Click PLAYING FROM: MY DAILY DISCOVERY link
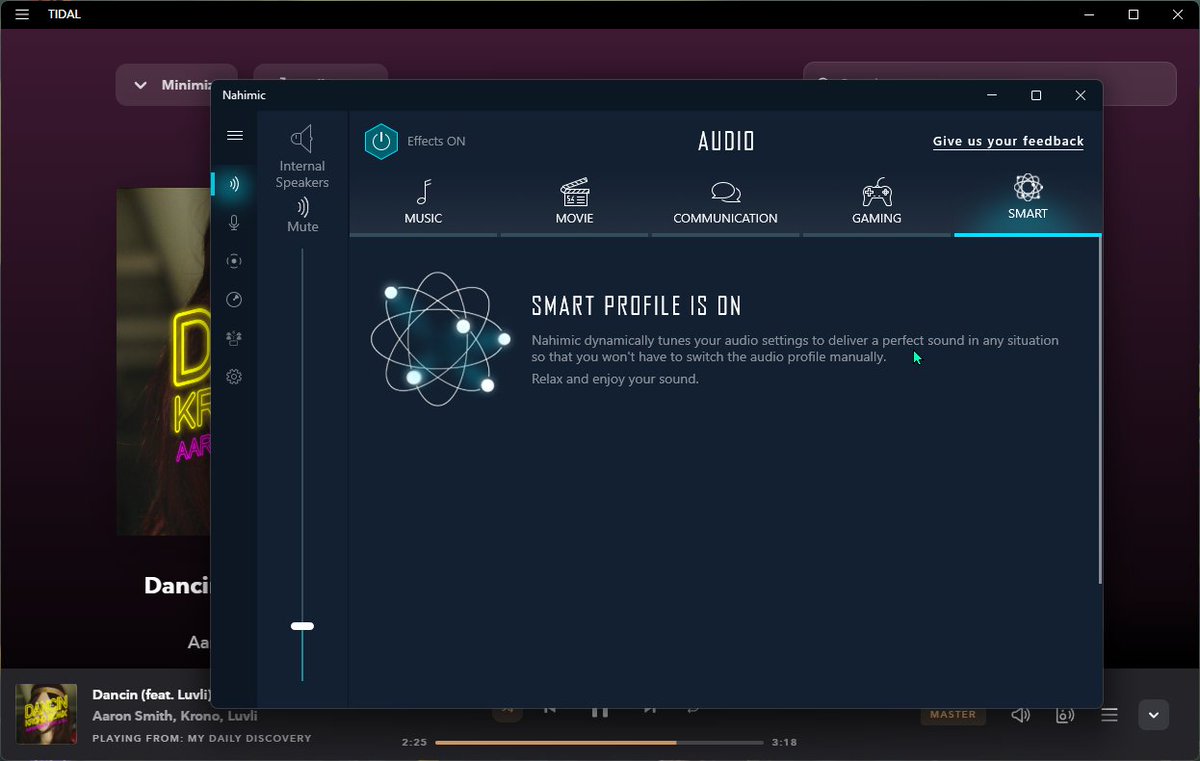The width and height of the screenshot is (1200, 761). [202, 738]
